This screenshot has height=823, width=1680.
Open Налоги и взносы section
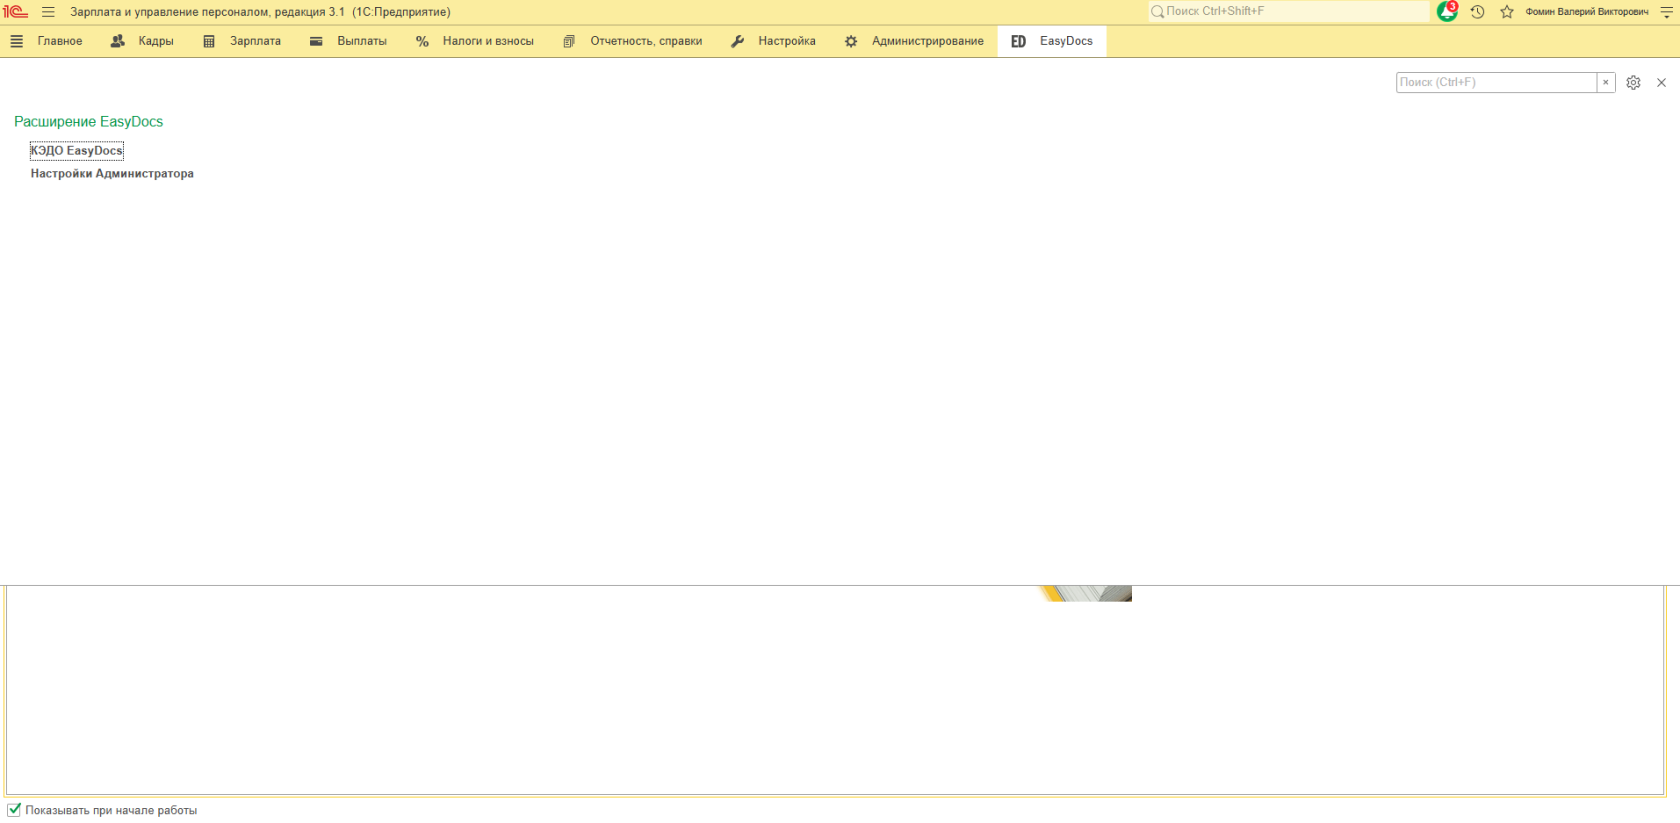click(x=475, y=41)
